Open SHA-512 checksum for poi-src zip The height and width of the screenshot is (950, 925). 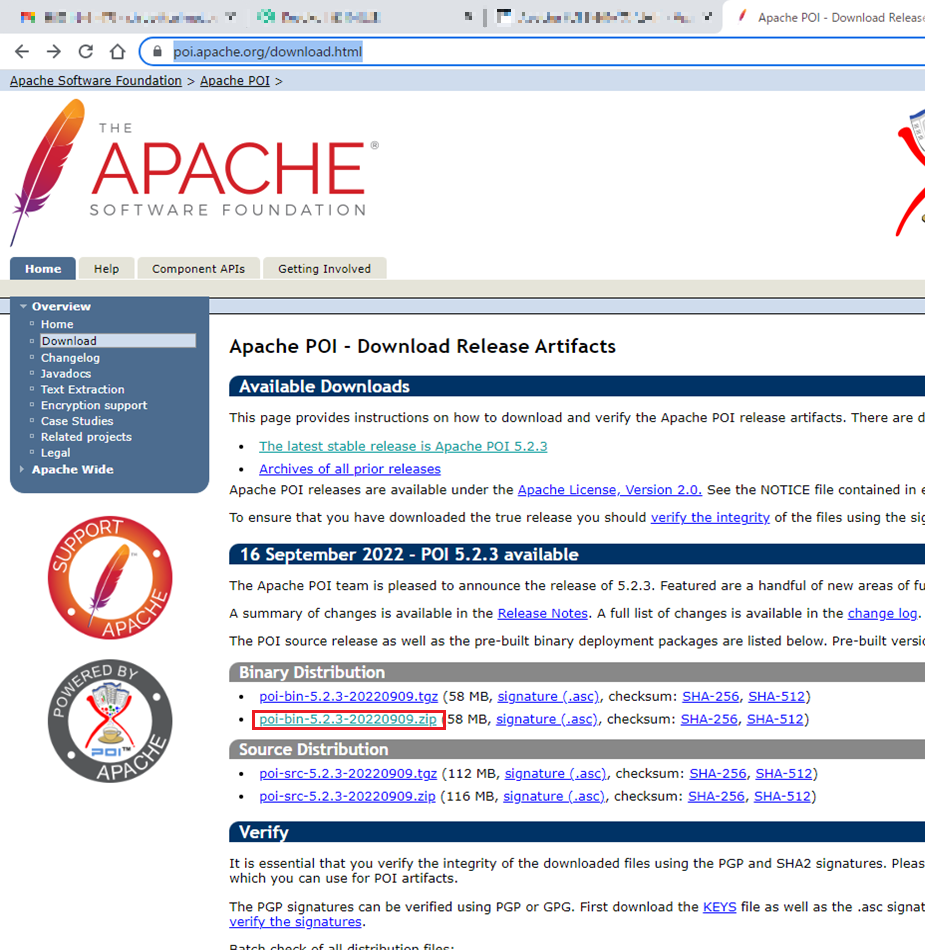pos(782,796)
